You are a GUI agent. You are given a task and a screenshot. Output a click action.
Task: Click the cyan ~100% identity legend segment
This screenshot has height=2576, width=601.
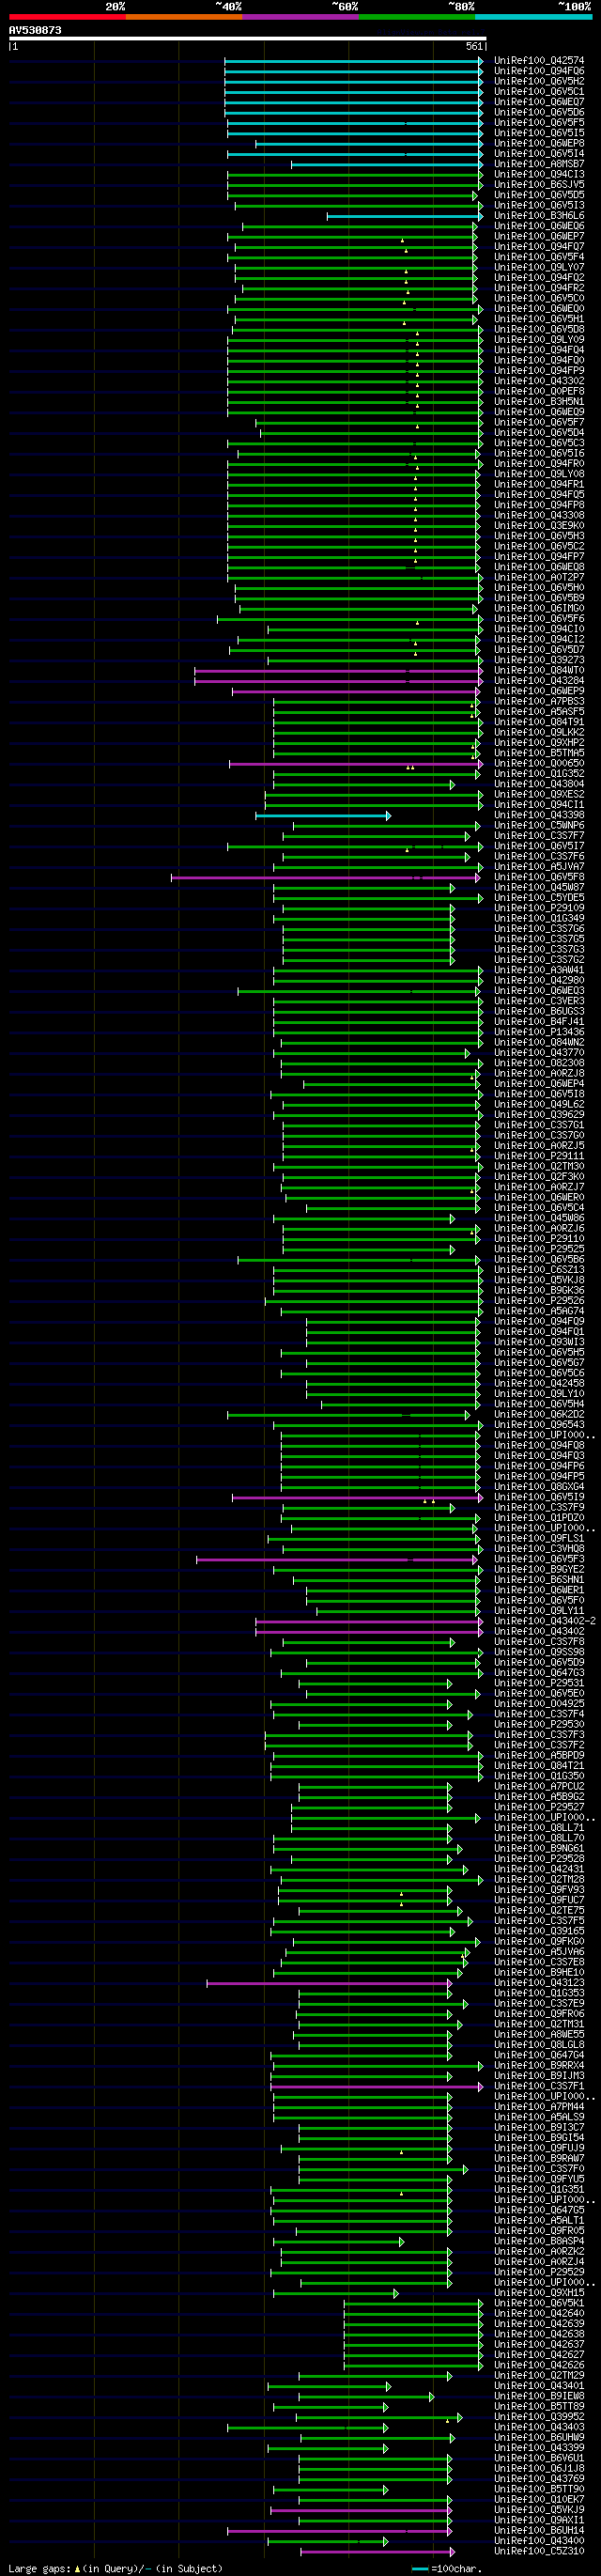[533, 17]
